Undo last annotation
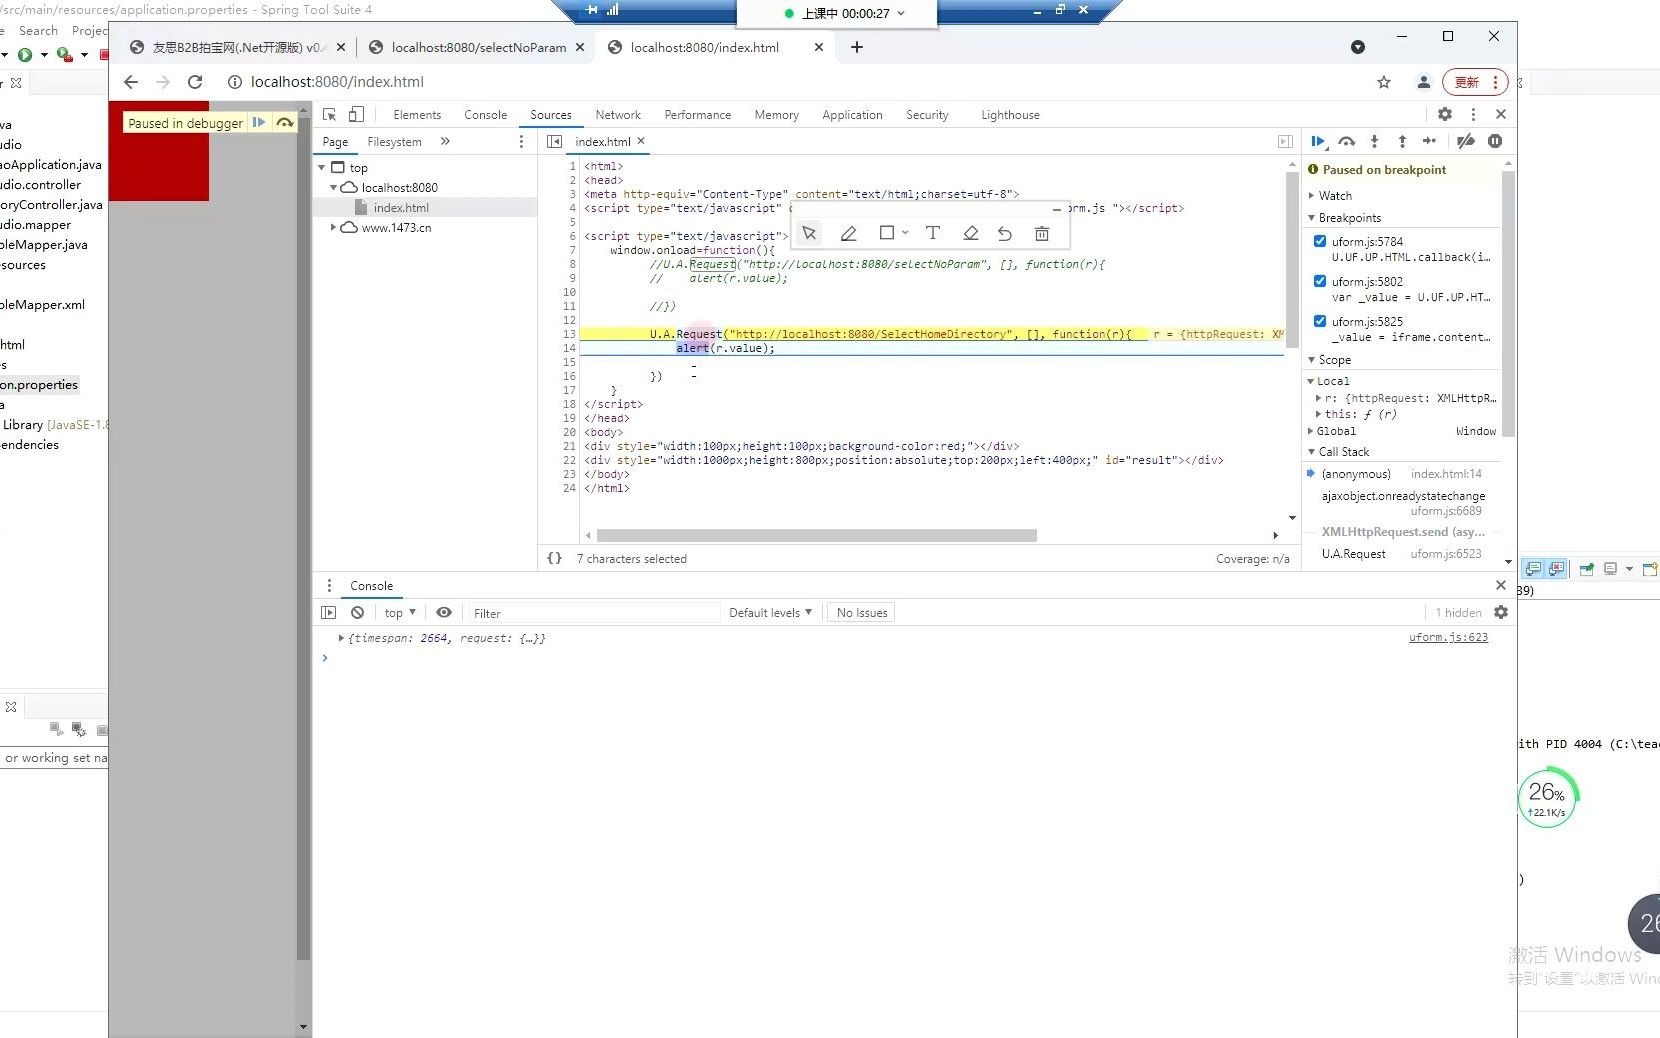The height and width of the screenshot is (1038, 1660). pos(1005,234)
